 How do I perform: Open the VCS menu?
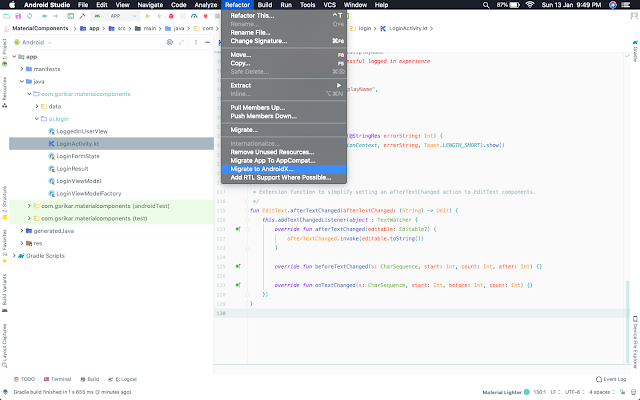329,5
